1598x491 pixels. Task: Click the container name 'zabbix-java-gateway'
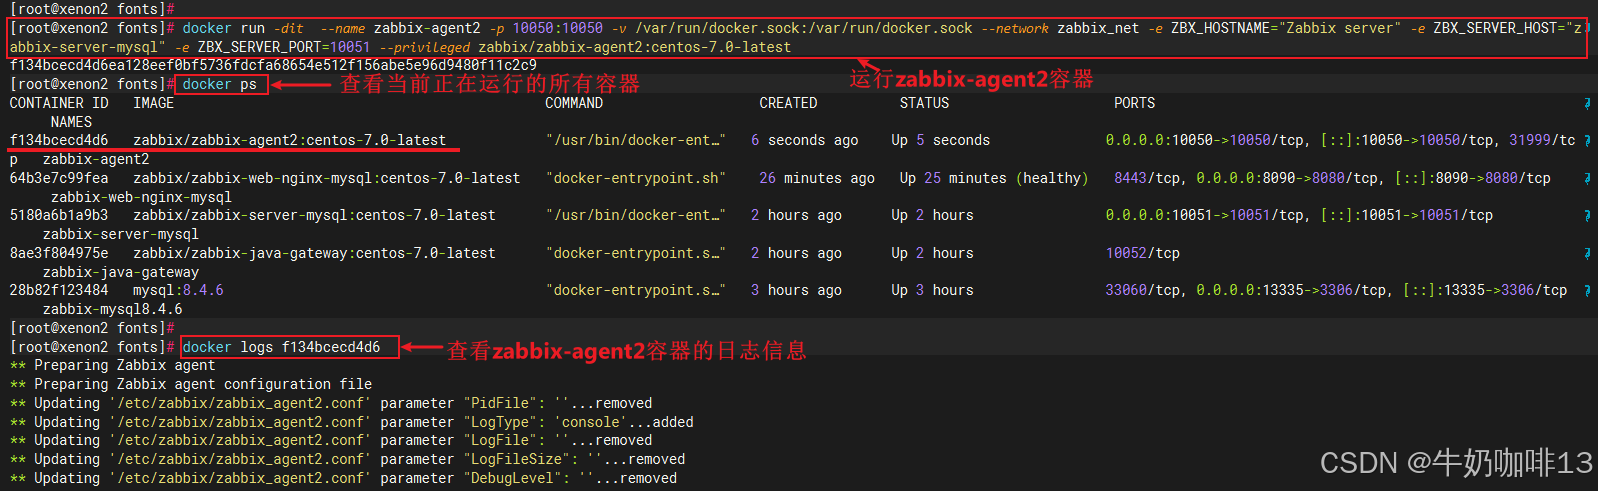tap(120, 272)
